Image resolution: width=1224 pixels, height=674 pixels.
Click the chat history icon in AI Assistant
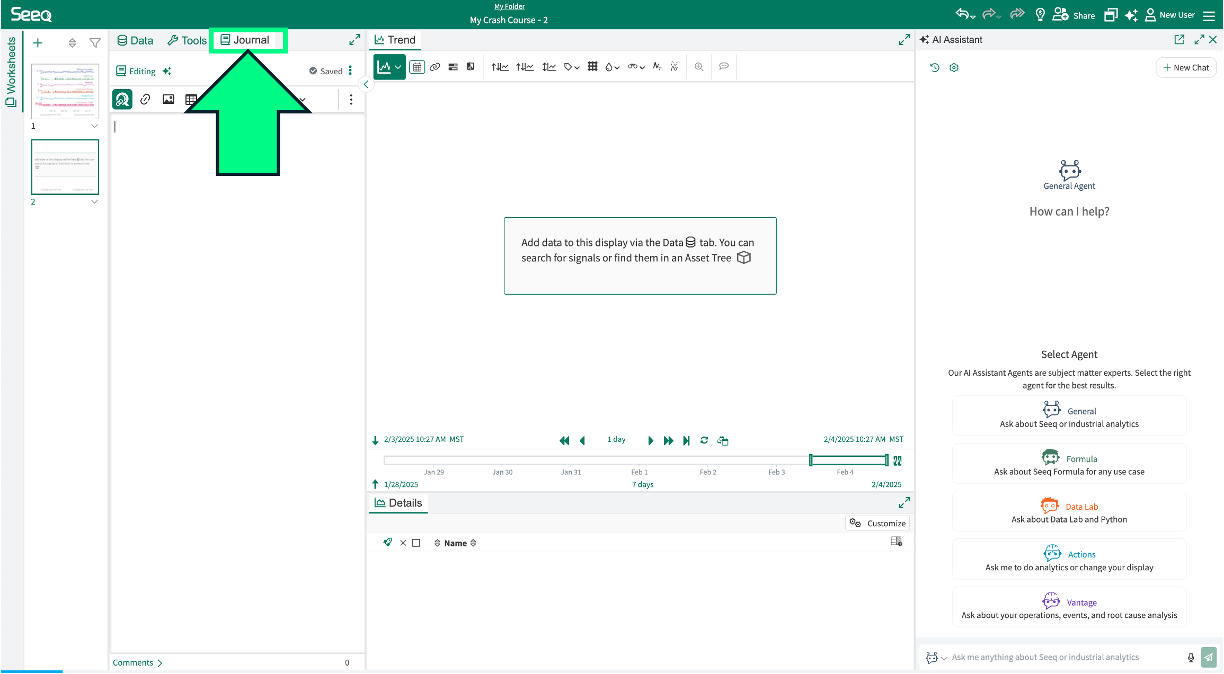point(935,68)
